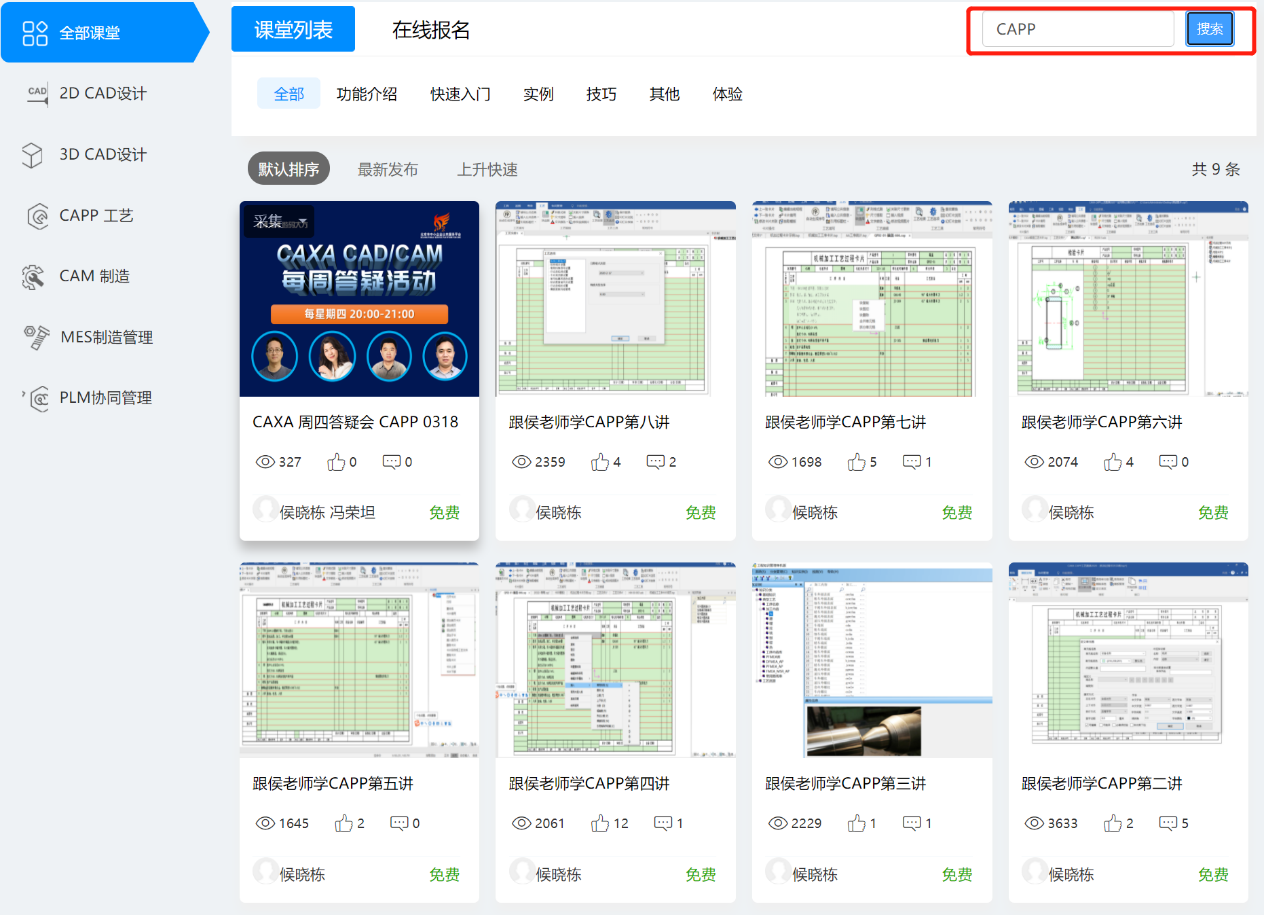Switch to the 在线报名 tab
Viewport: 1264px width, 915px height.
pyautogui.click(x=431, y=30)
